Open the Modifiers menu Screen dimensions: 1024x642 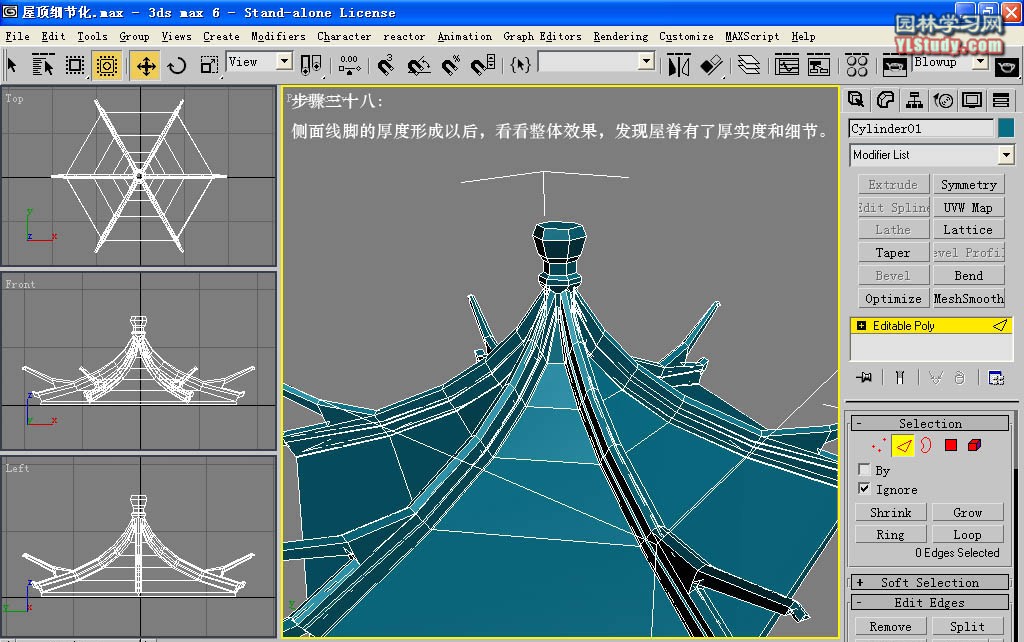pos(278,37)
